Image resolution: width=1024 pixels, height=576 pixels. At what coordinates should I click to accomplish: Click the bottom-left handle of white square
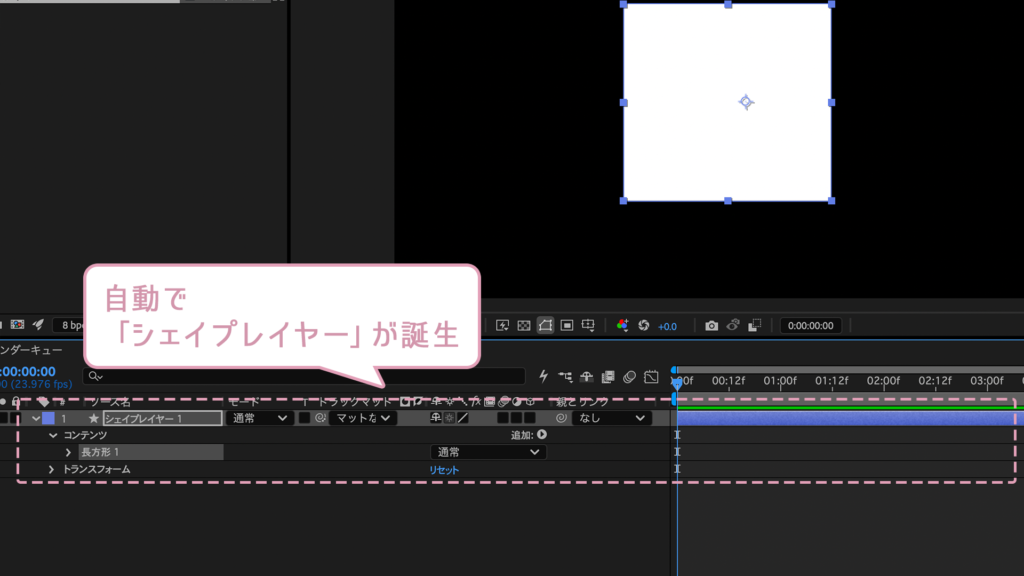[623, 201]
